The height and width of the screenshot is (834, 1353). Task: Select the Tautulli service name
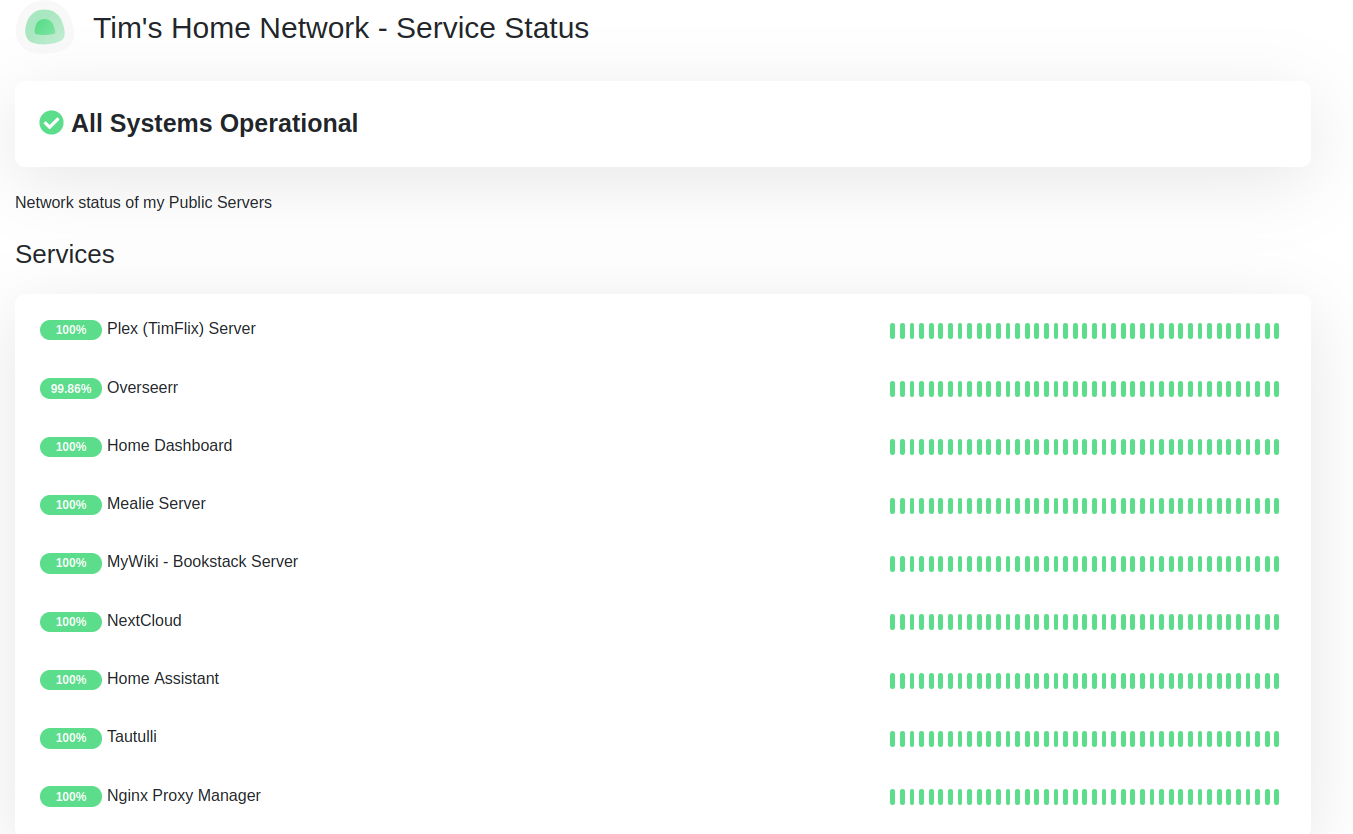click(132, 736)
